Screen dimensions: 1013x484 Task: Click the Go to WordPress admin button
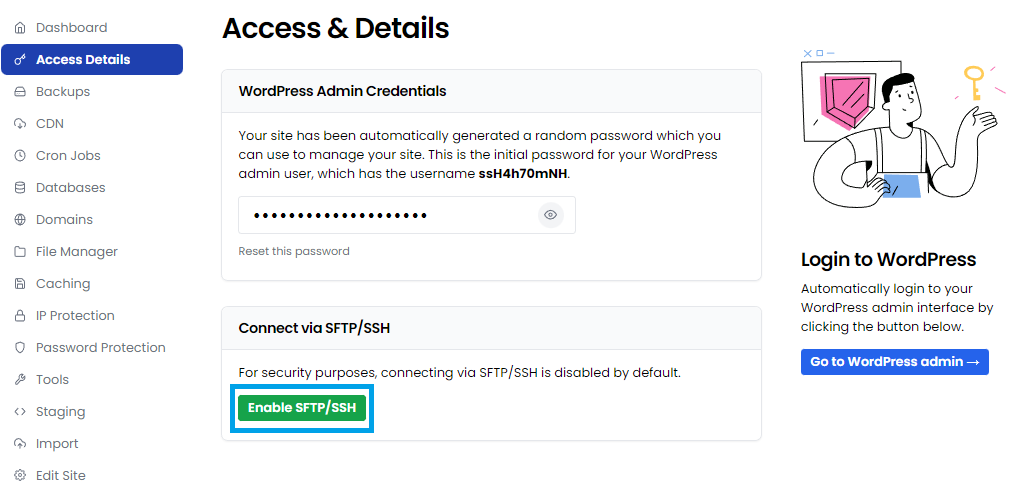click(895, 362)
